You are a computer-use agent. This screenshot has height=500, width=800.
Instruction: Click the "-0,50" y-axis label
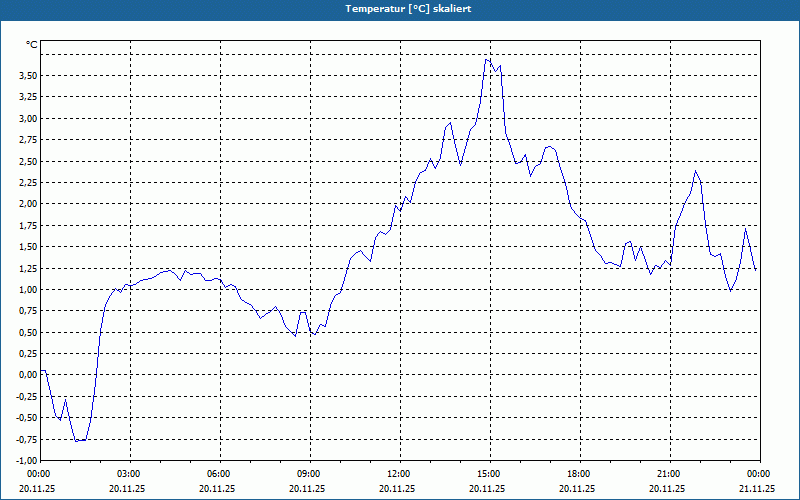[27, 418]
